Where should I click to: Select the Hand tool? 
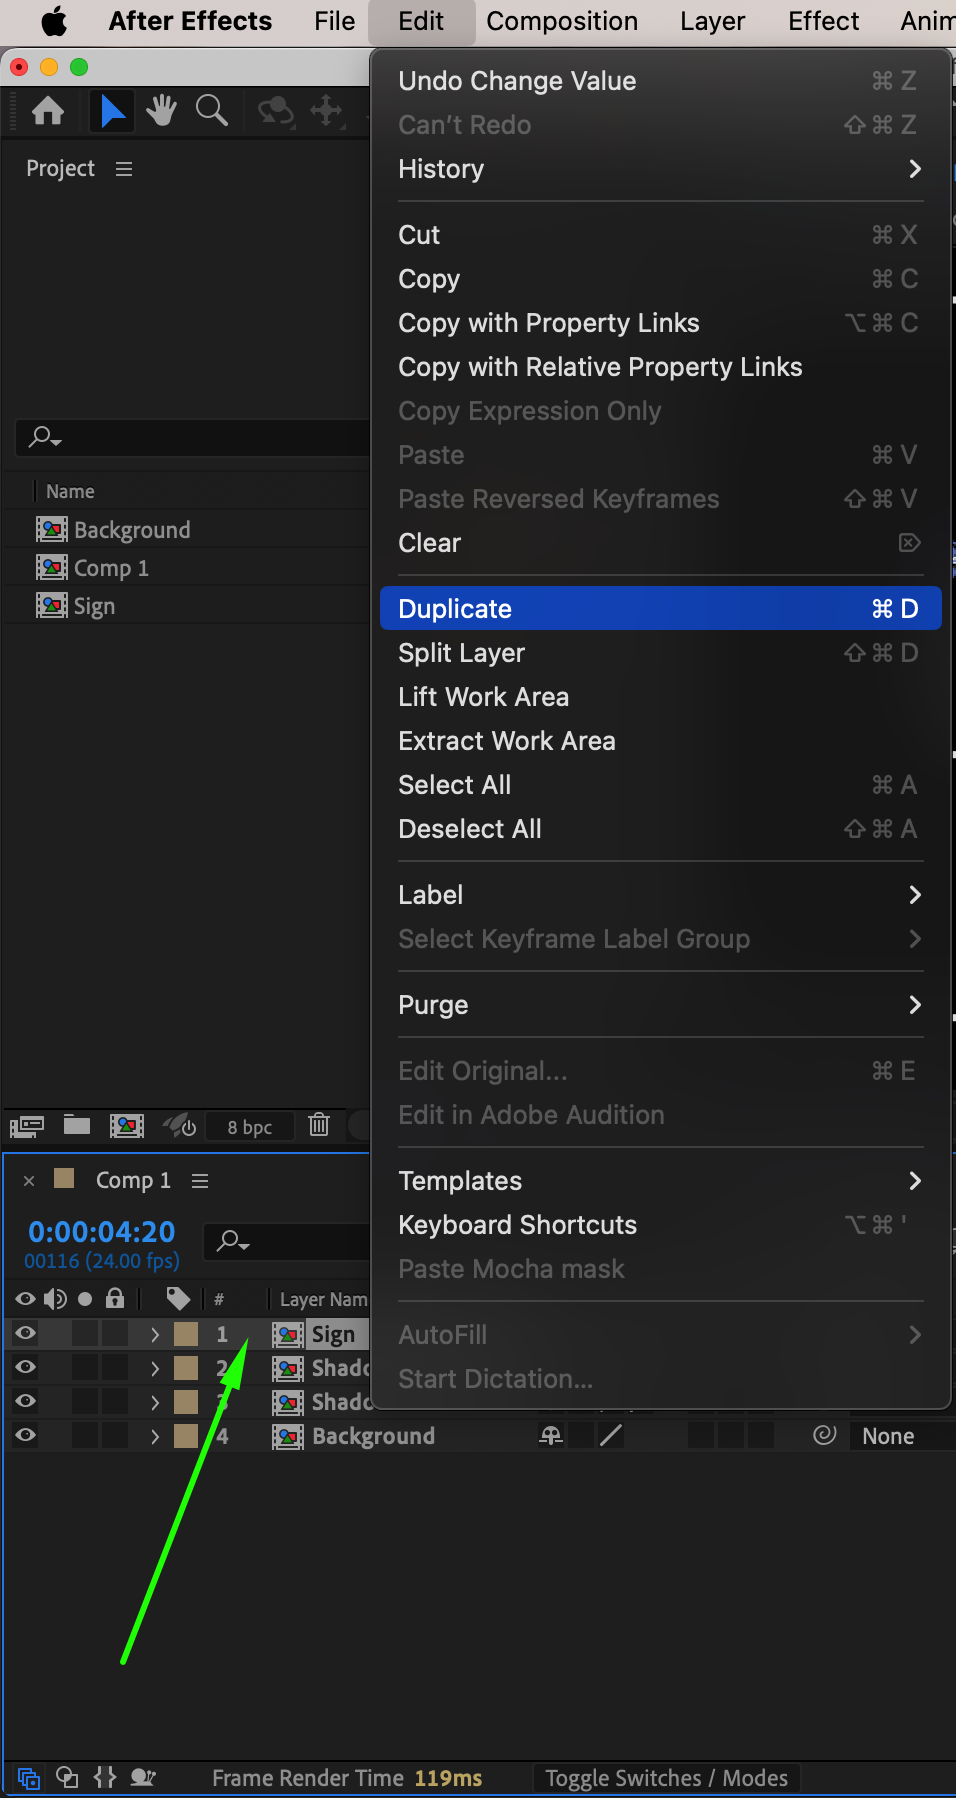[x=161, y=111]
